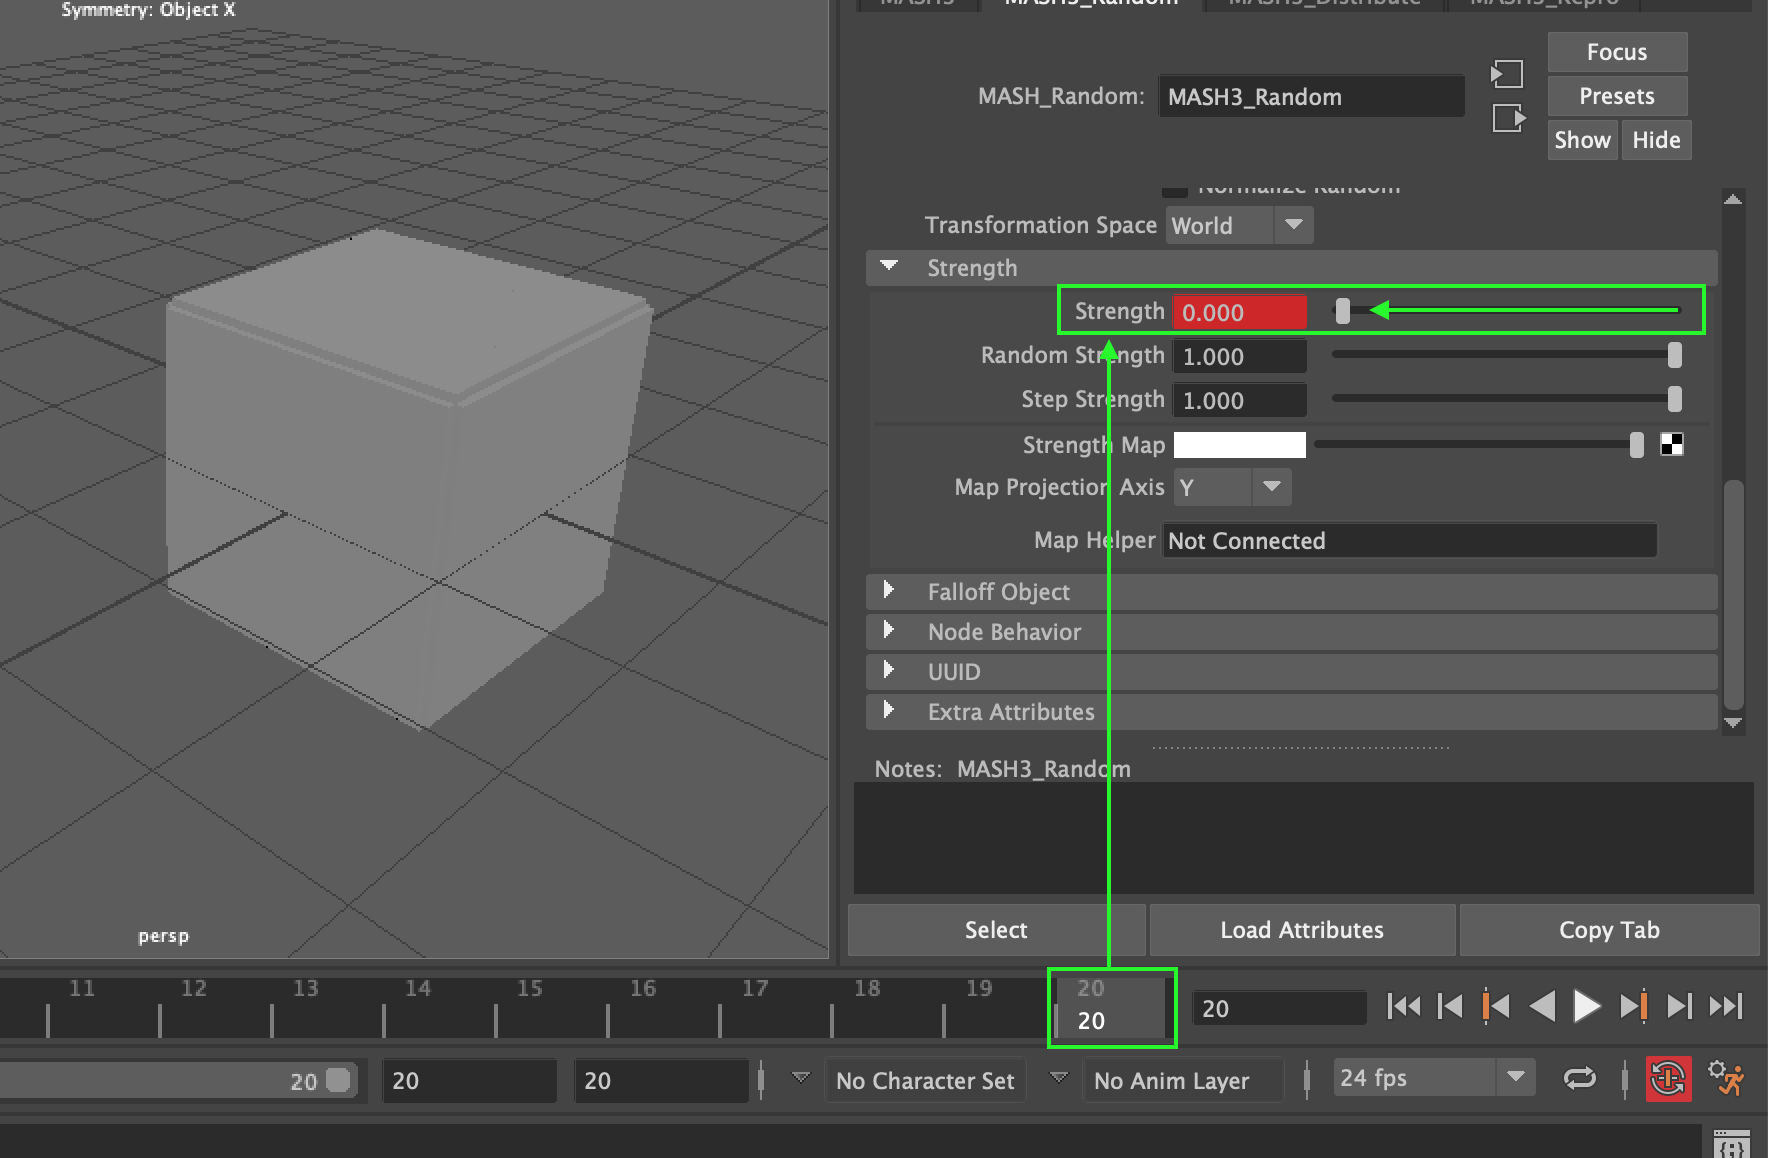Image resolution: width=1768 pixels, height=1158 pixels.
Task: Click the Strength value field showing 0.000
Action: 1239,311
